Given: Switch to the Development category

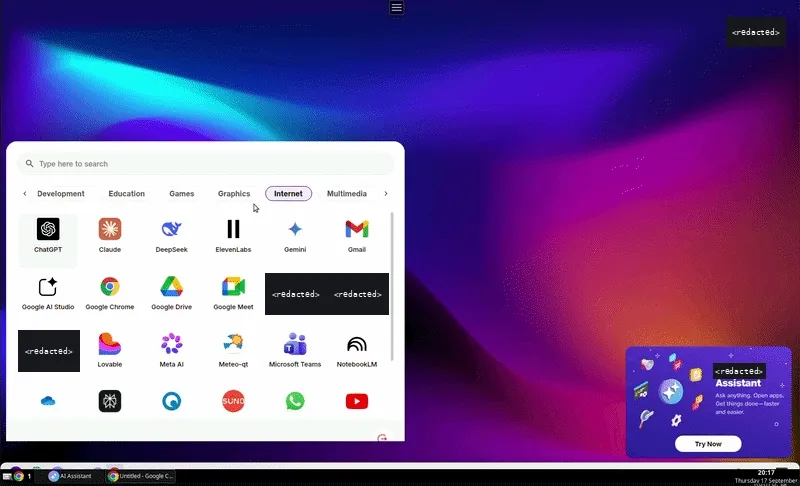Looking at the screenshot, I should [x=61, y=194].
